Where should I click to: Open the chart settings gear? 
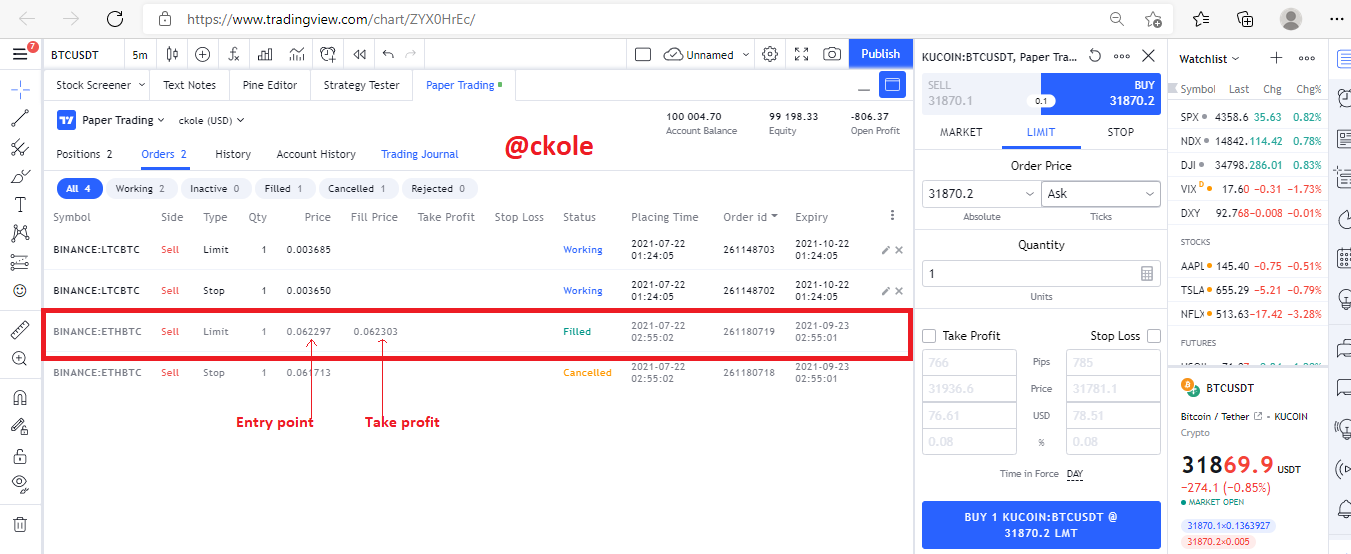coord(769,54)
